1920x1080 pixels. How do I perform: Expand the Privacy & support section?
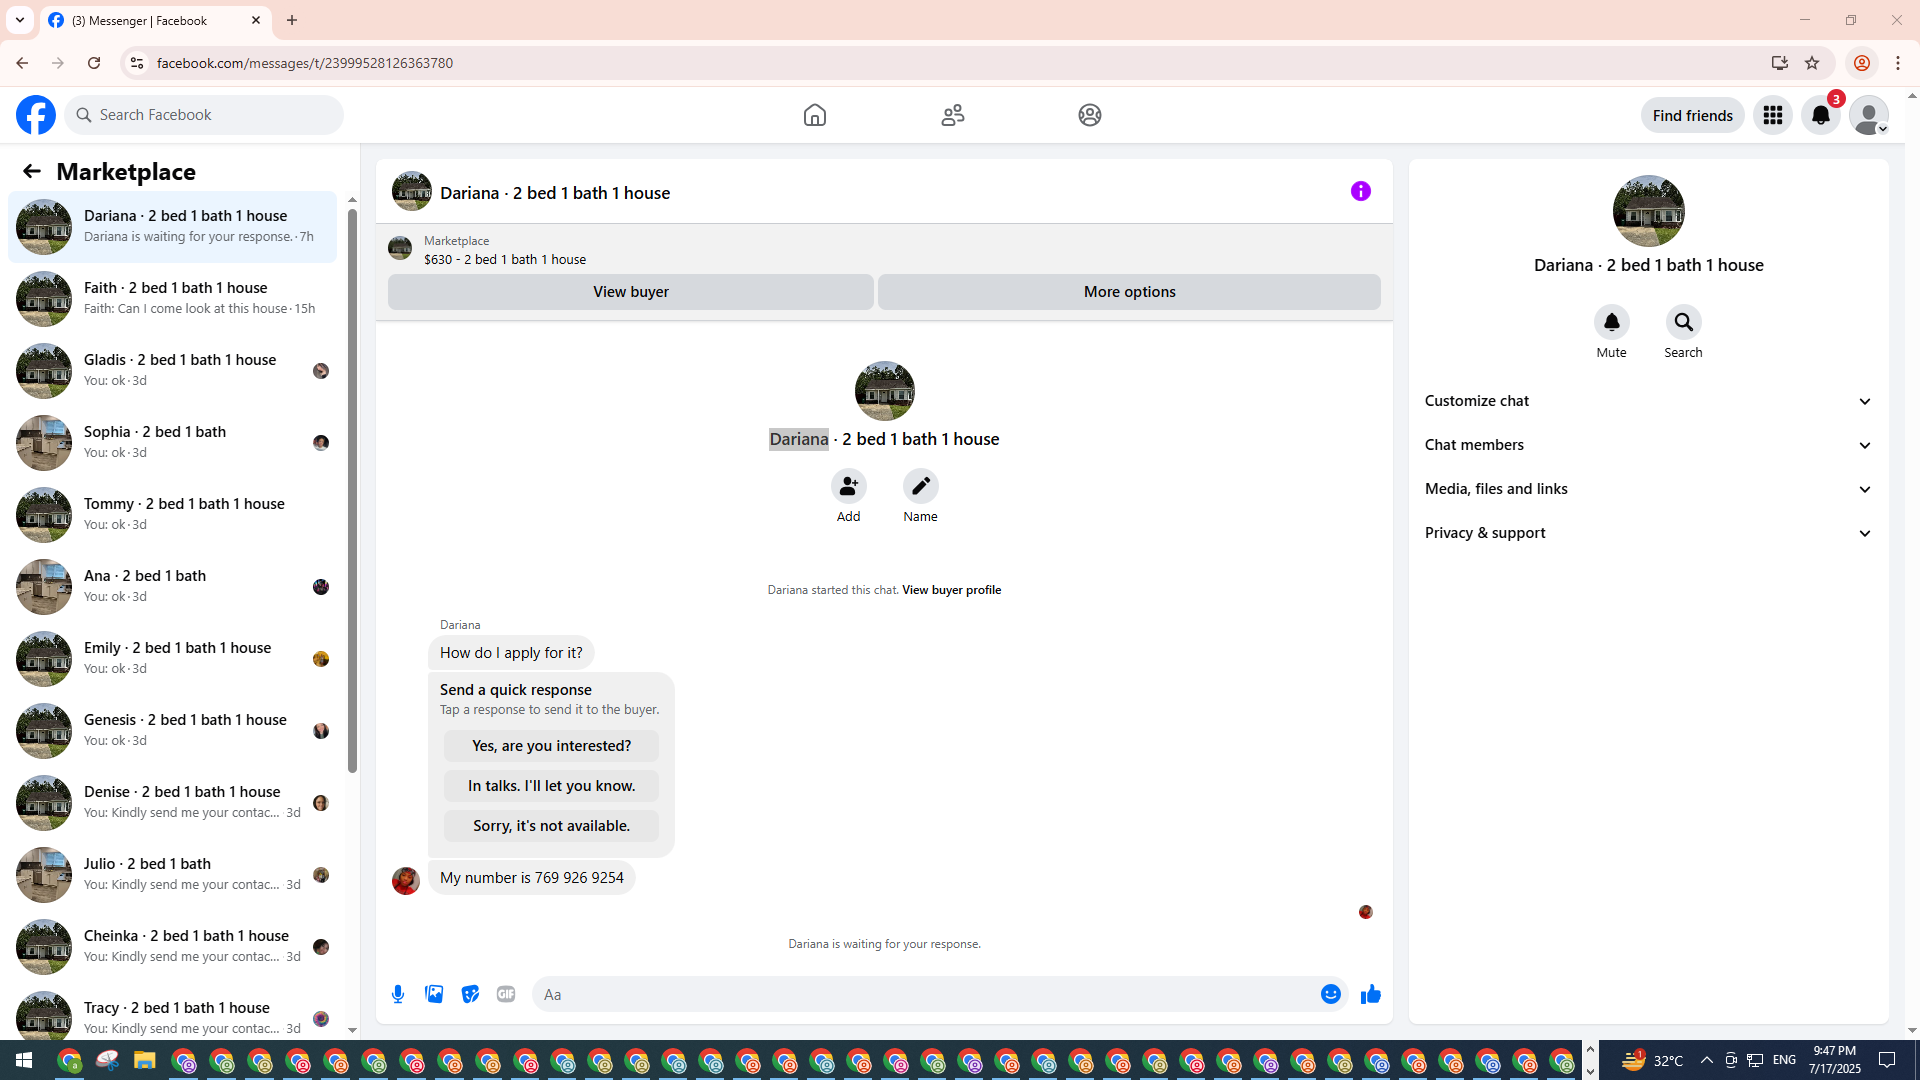point(1649,533)
